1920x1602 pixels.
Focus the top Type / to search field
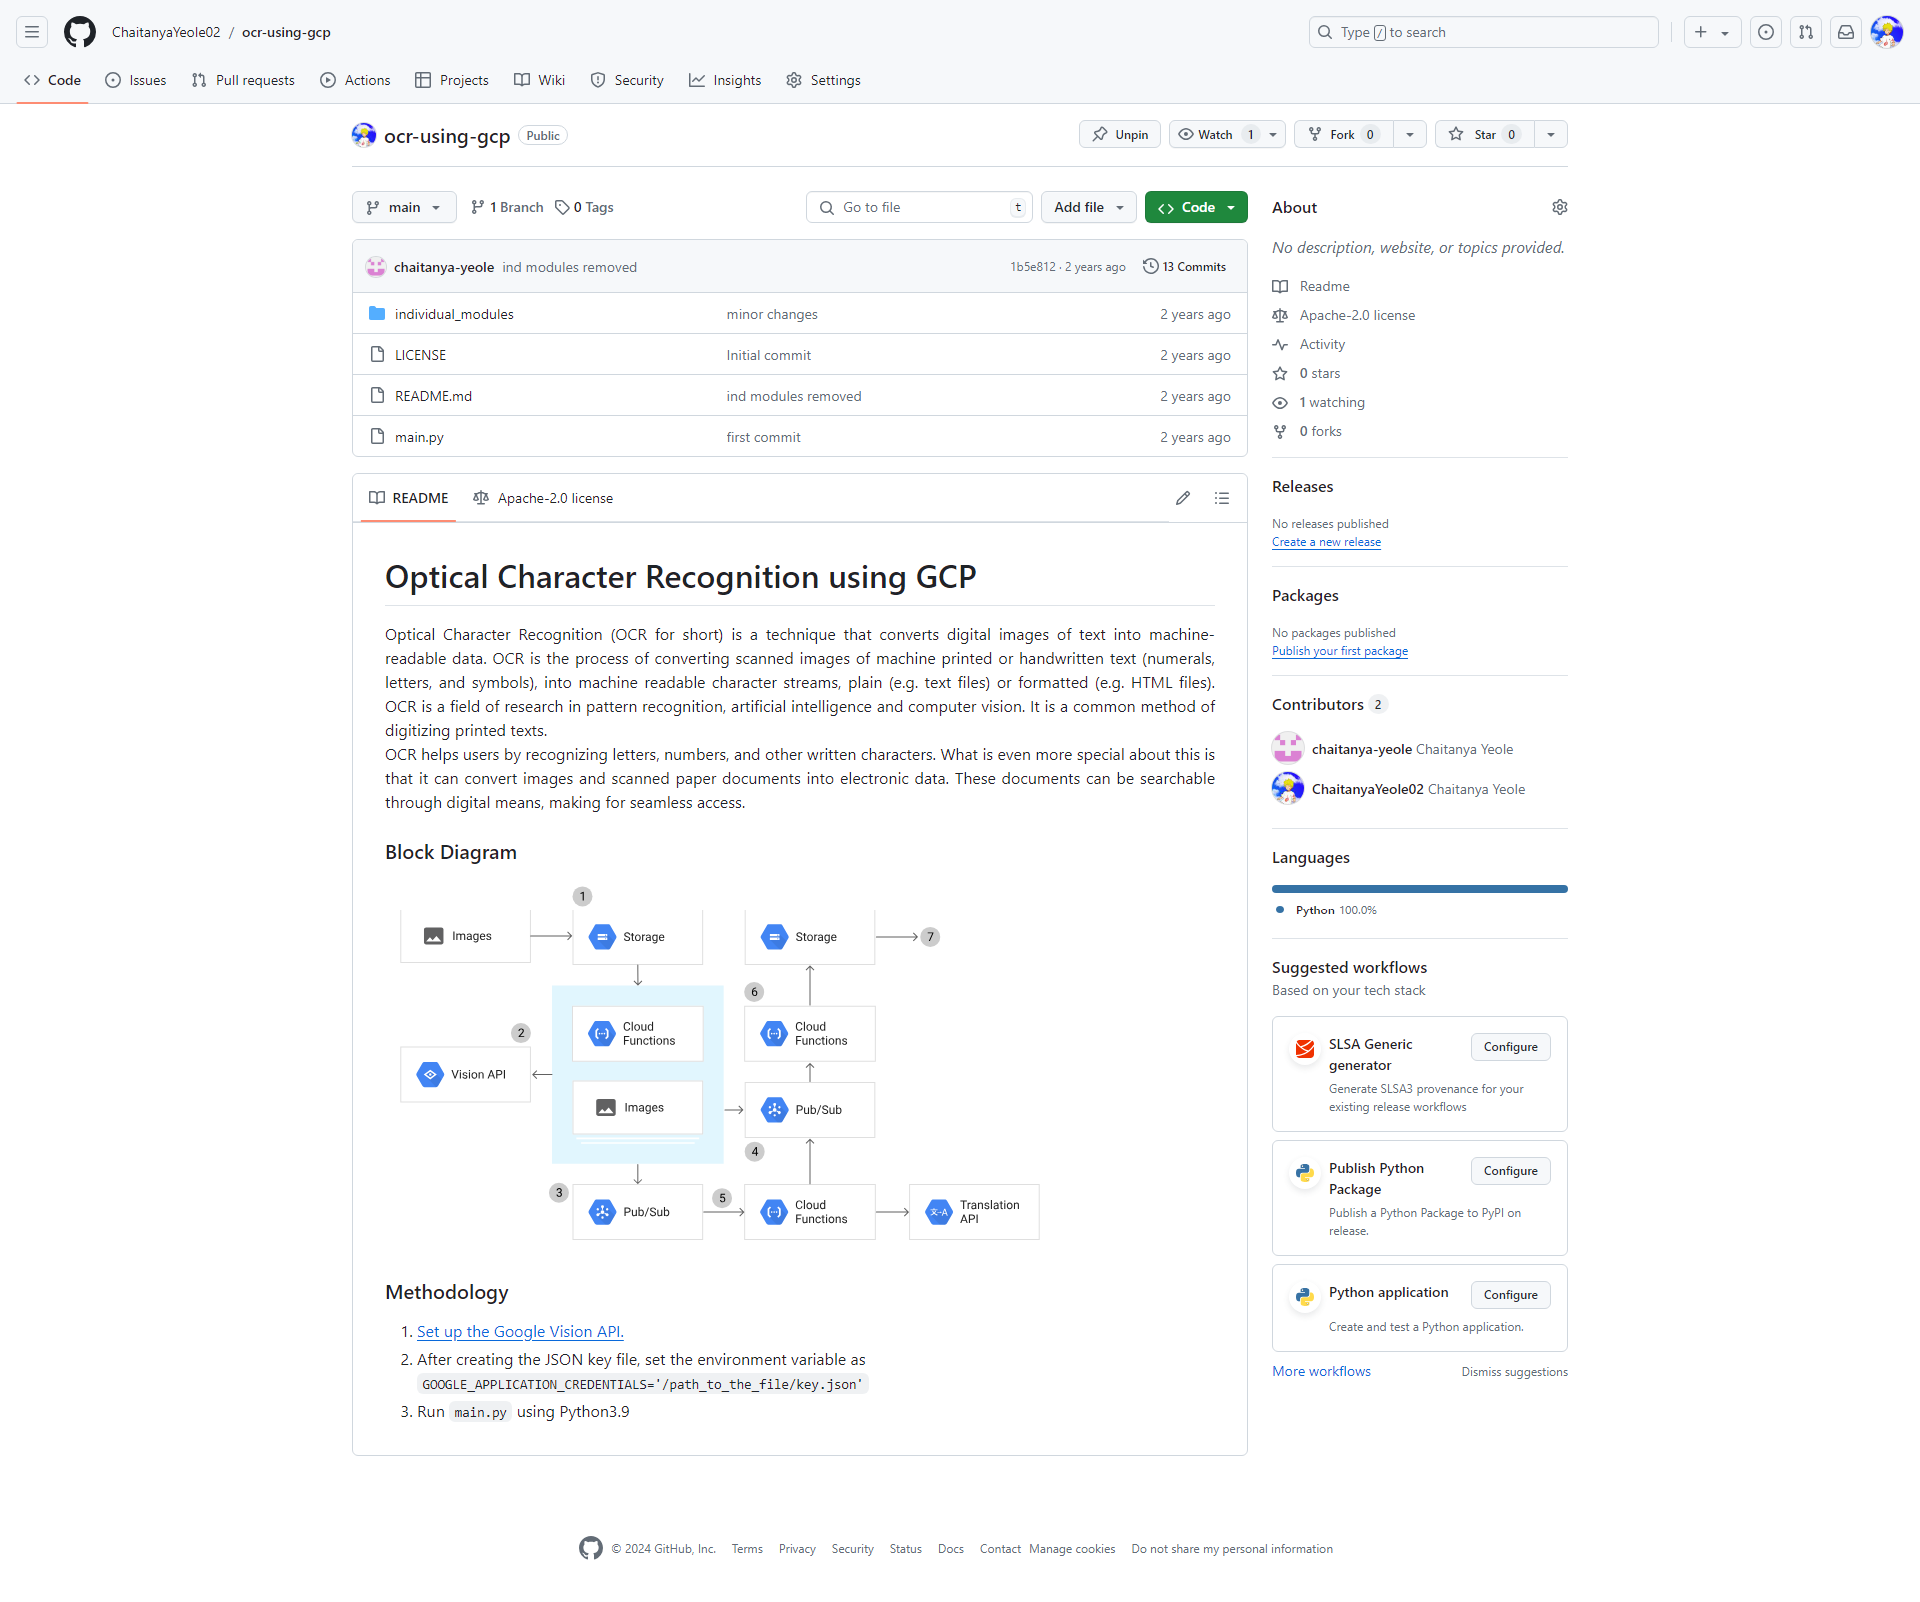1484,32
